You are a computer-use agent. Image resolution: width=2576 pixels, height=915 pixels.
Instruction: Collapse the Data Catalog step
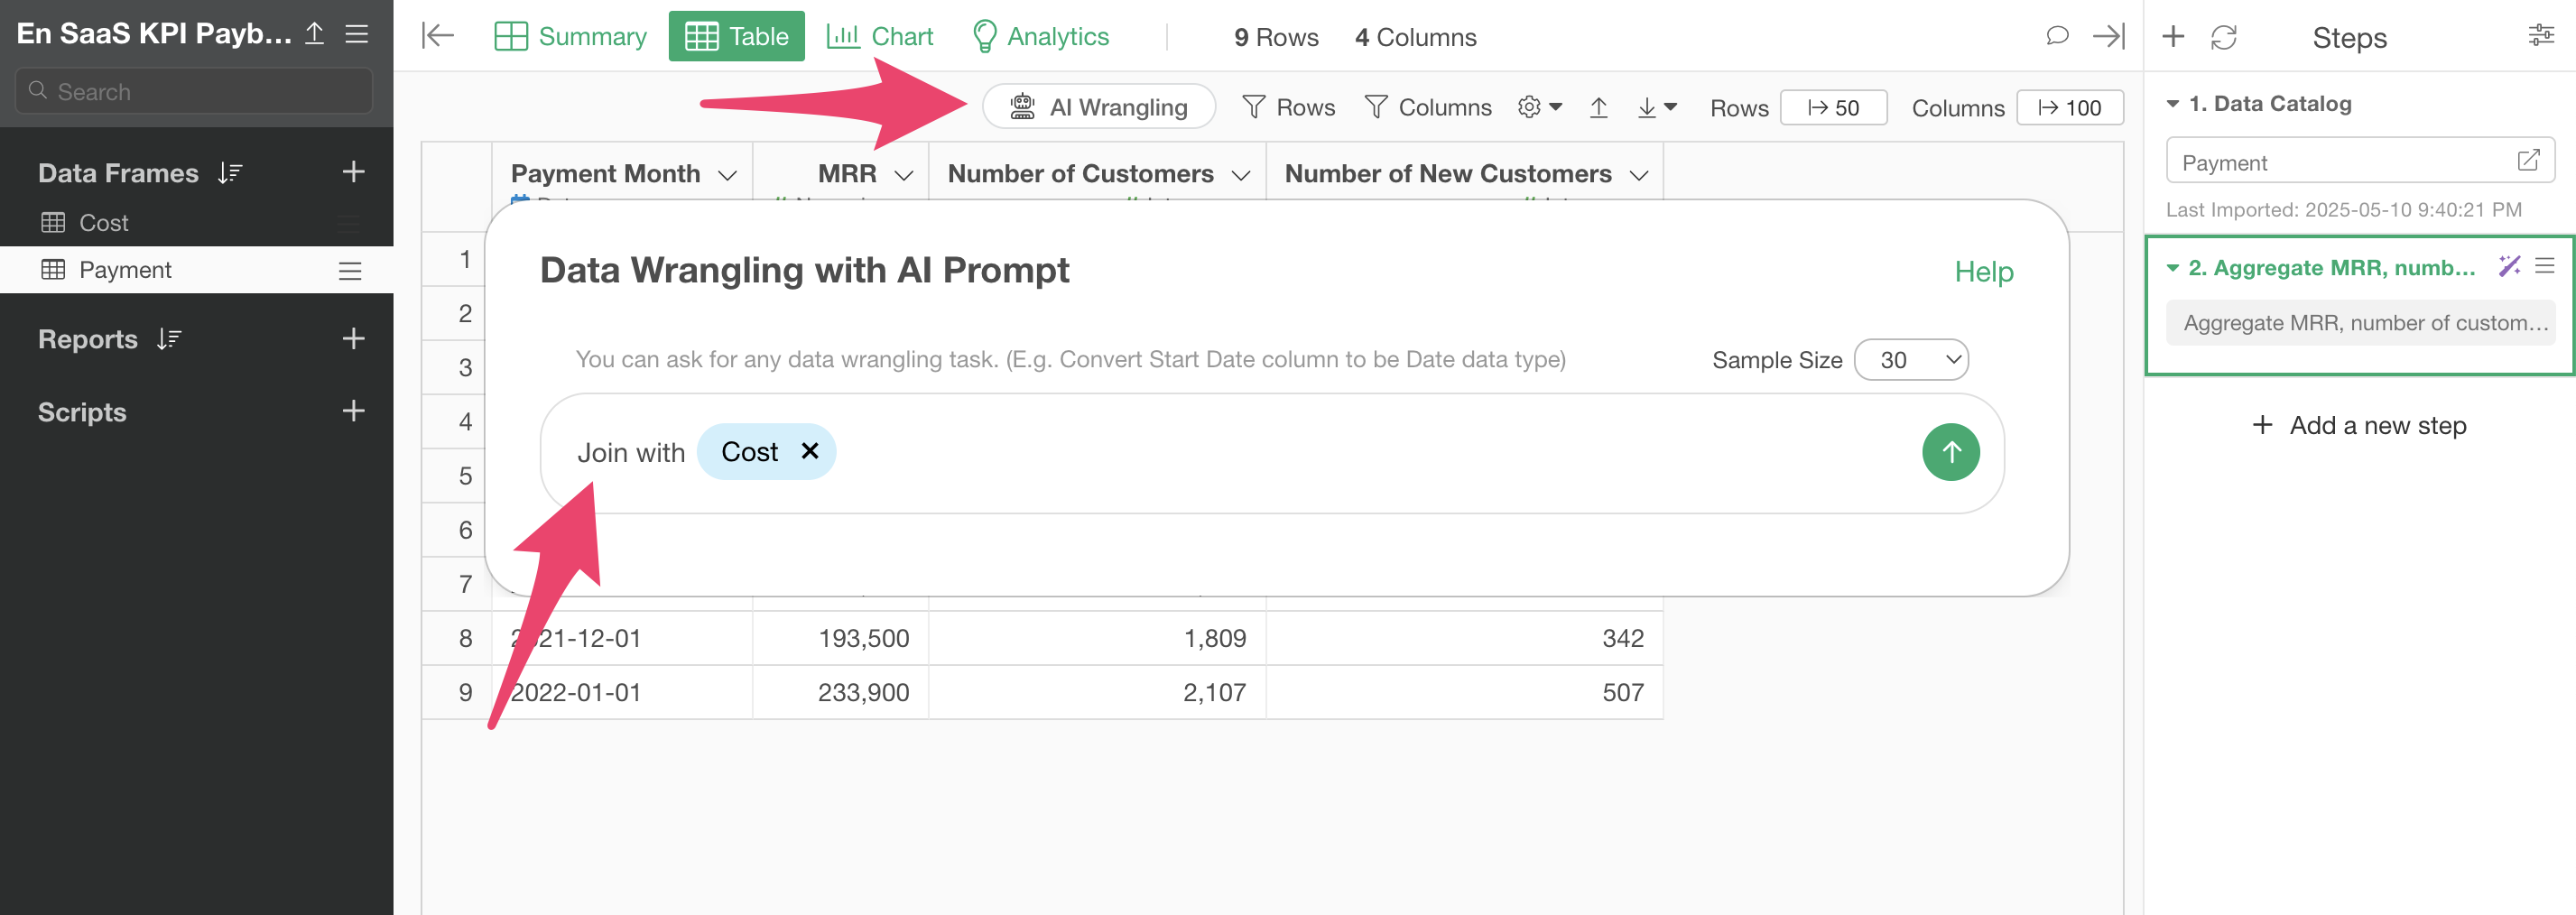(x=2172, y=103)
